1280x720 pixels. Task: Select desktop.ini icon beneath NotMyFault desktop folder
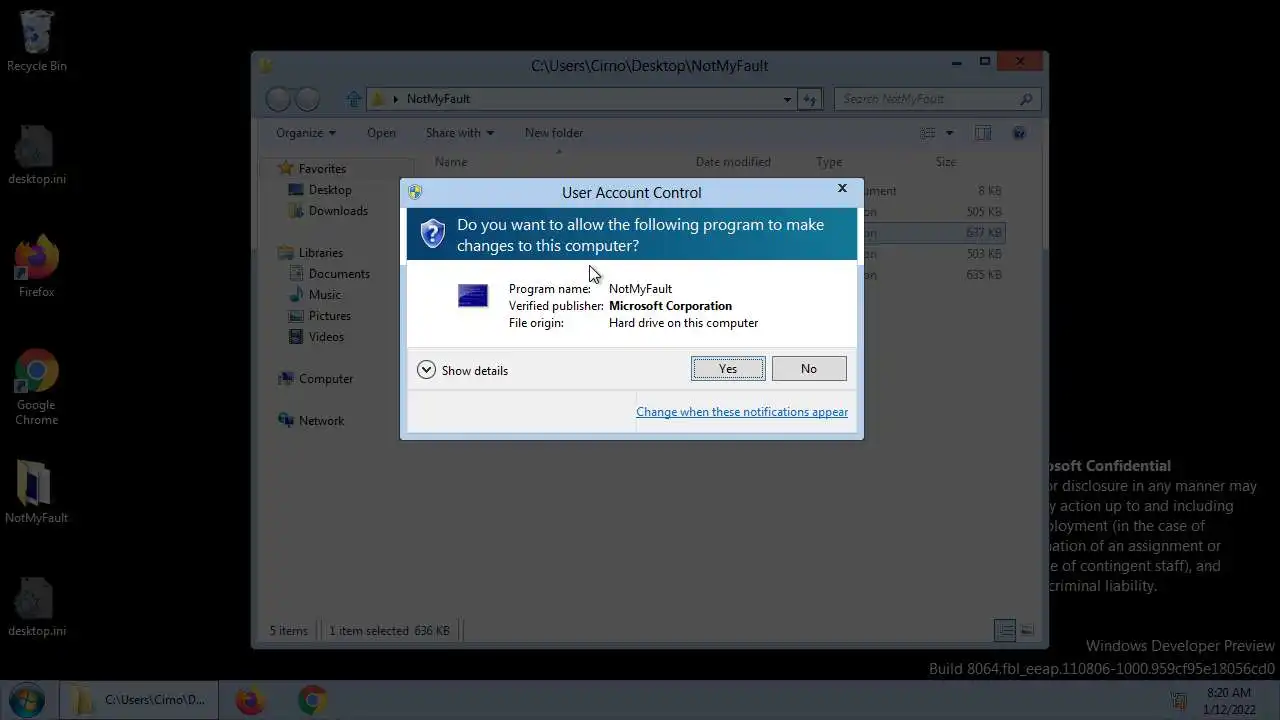point(37,607)
